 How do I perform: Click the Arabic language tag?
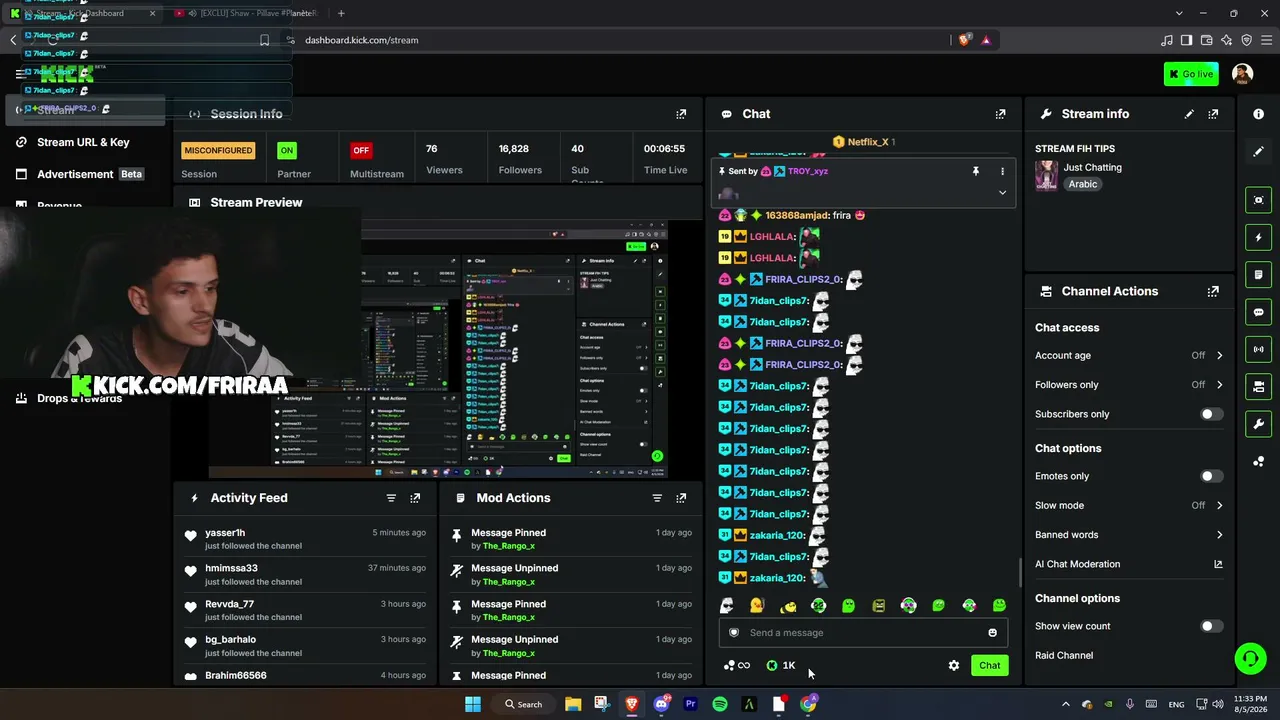1083,184
